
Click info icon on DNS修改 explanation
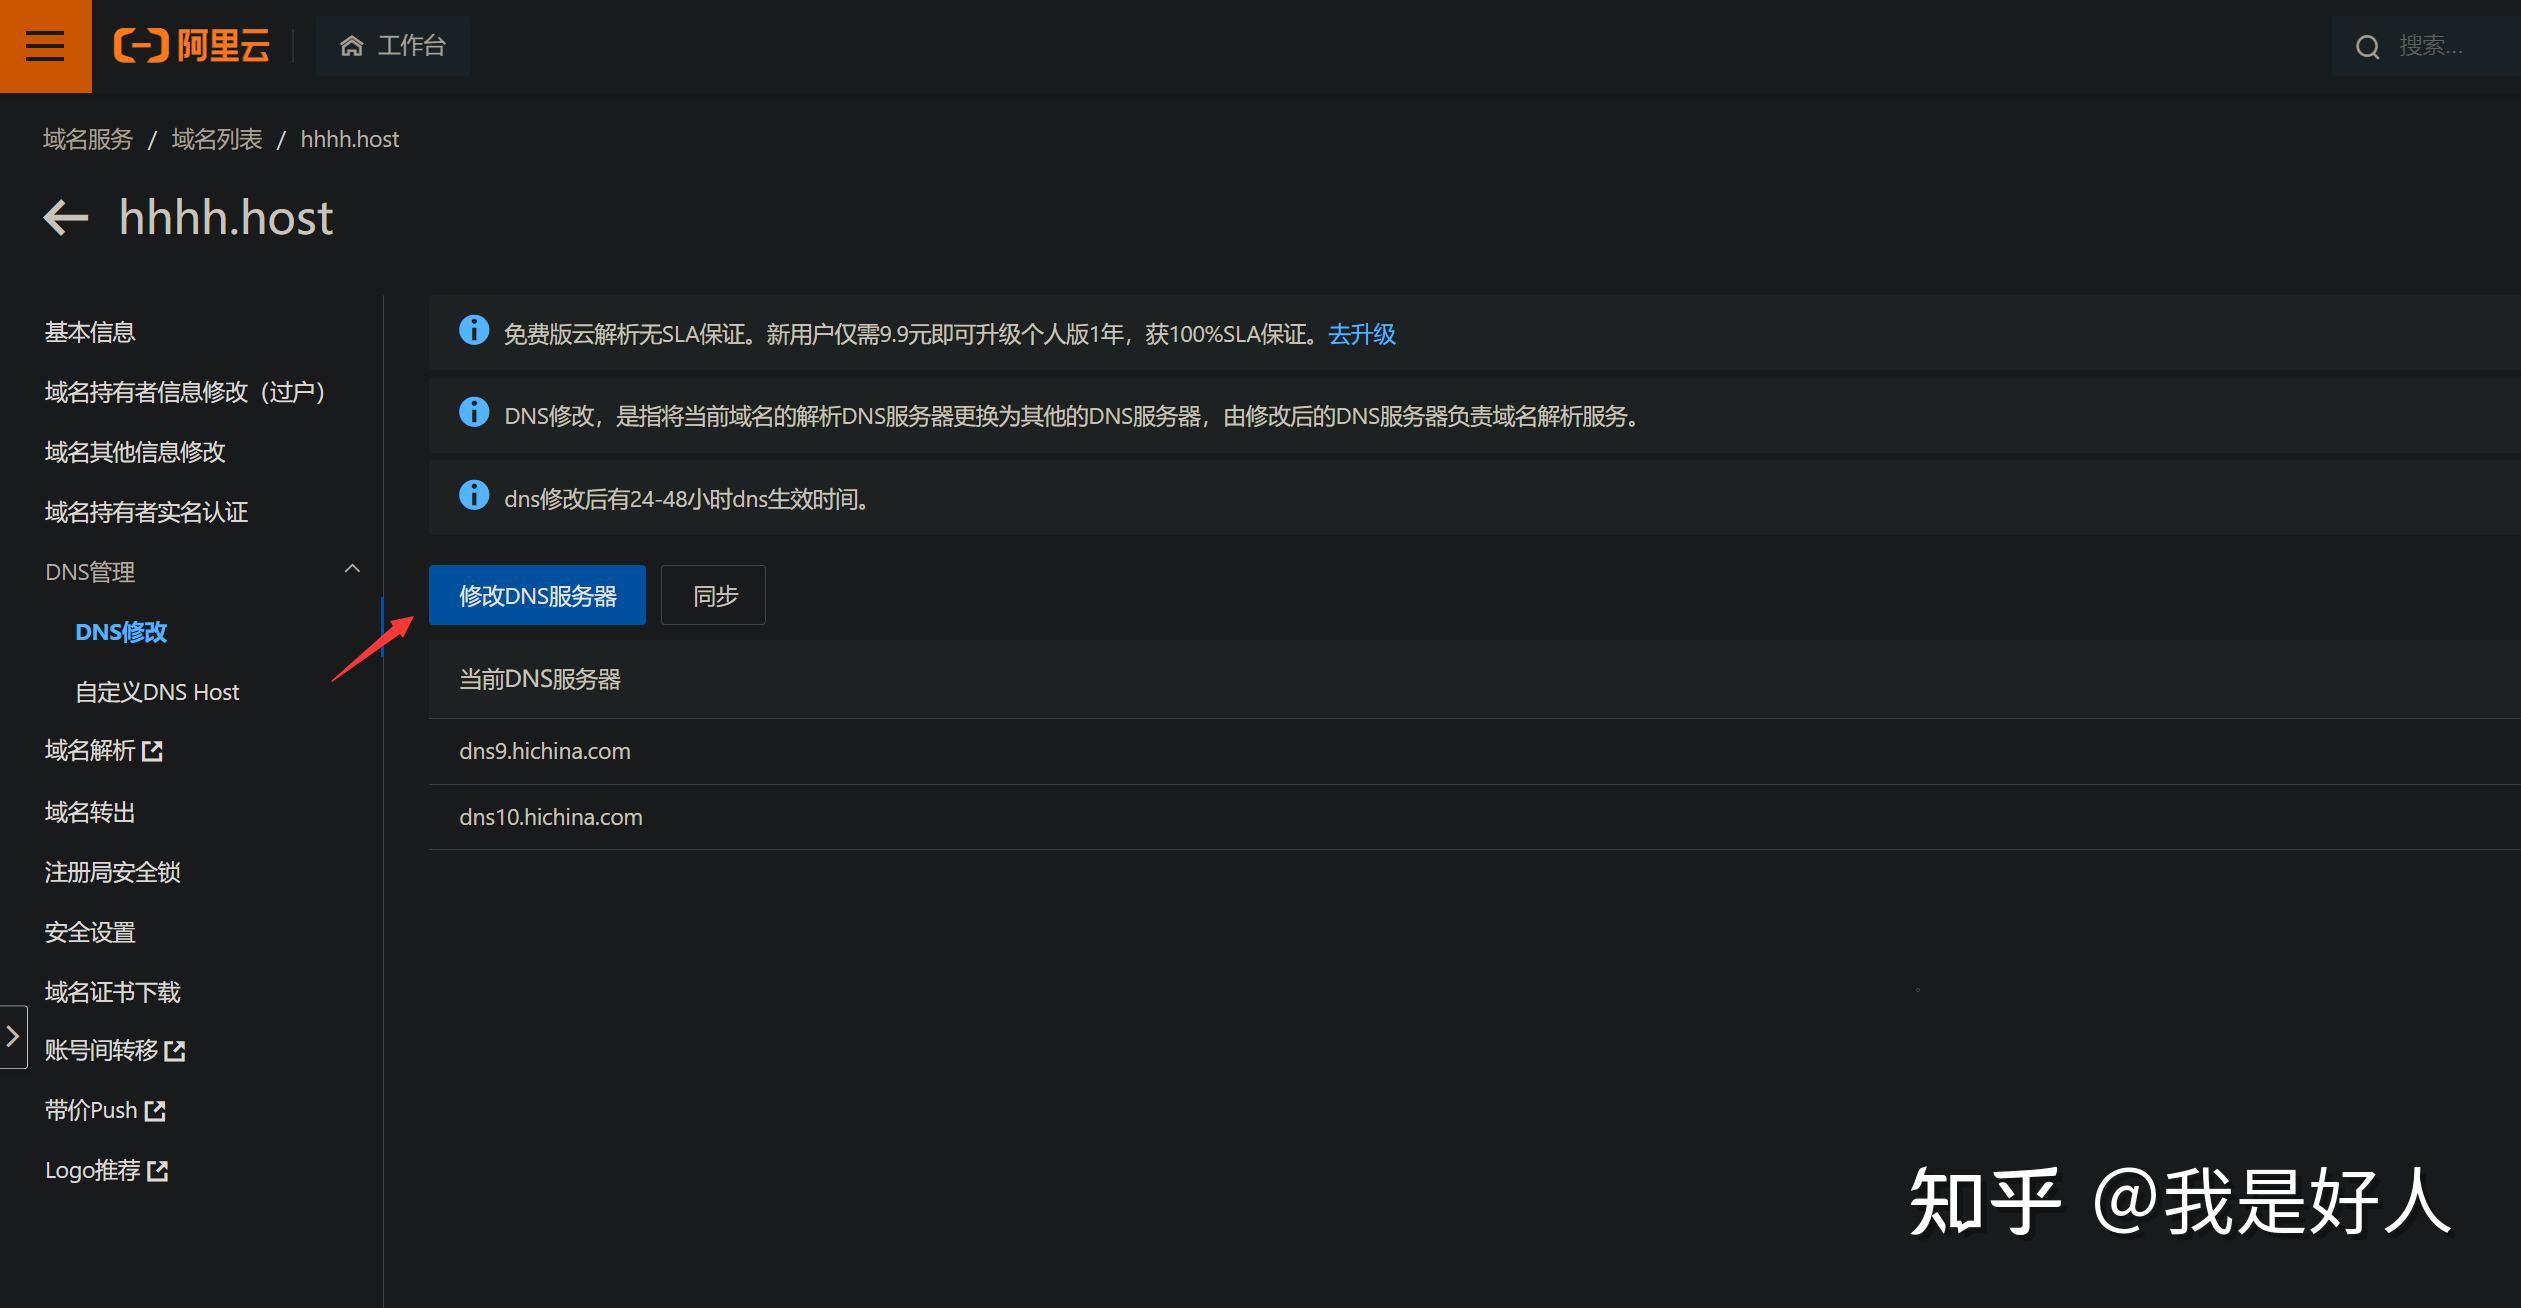pos(474,412)
